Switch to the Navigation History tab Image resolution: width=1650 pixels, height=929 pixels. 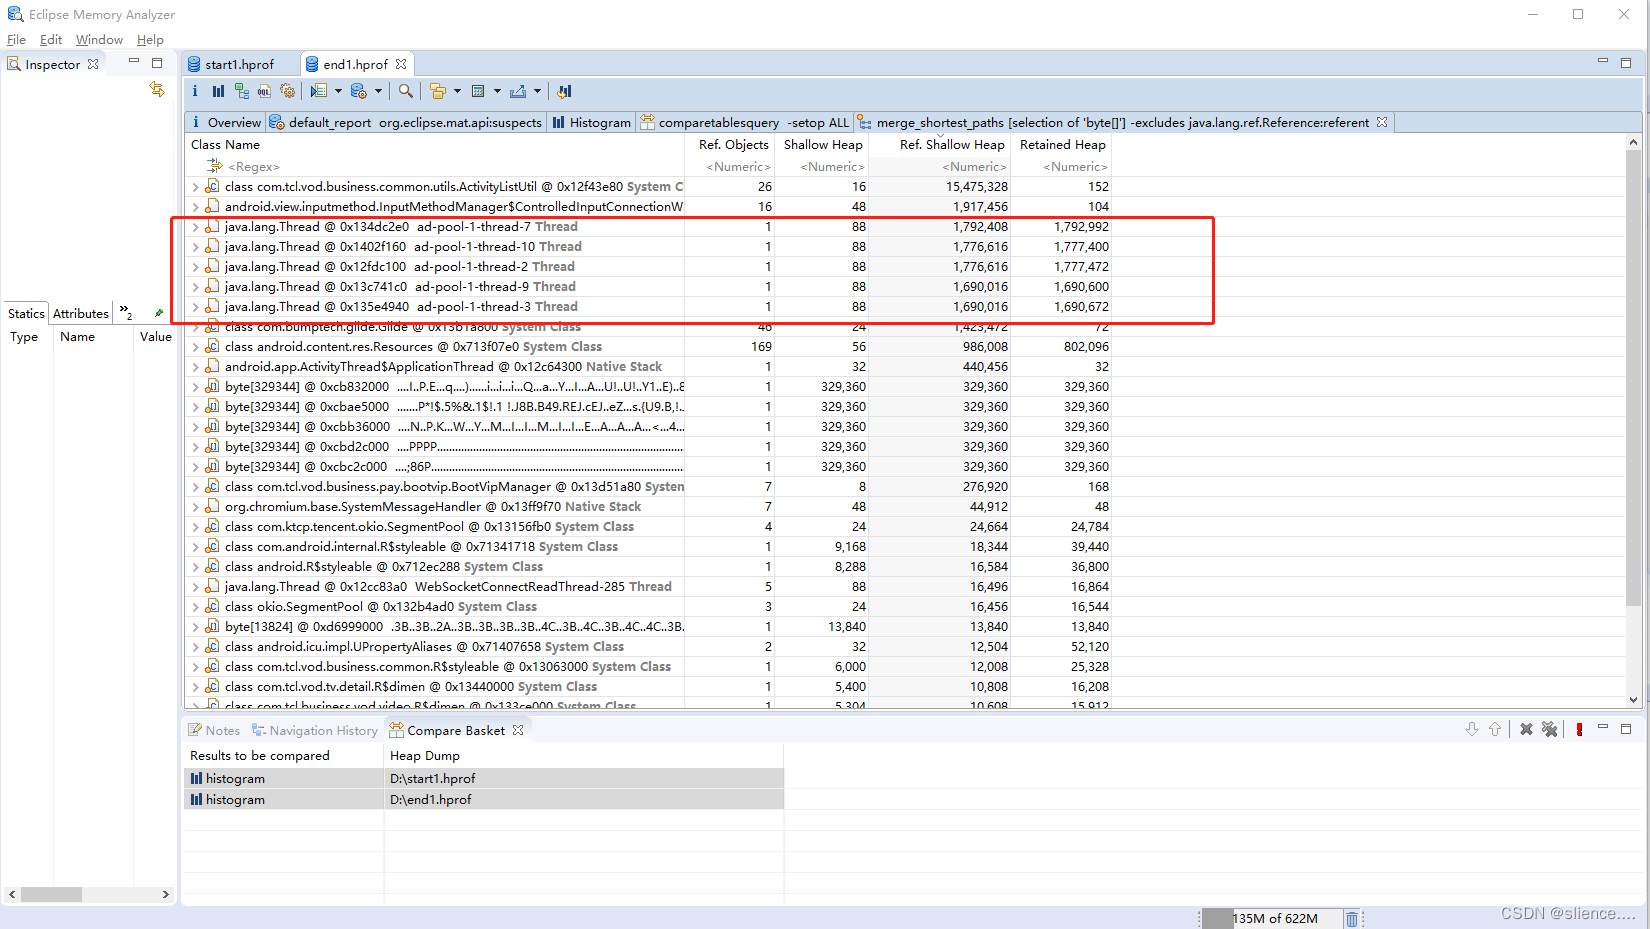(x=314, y=730)
